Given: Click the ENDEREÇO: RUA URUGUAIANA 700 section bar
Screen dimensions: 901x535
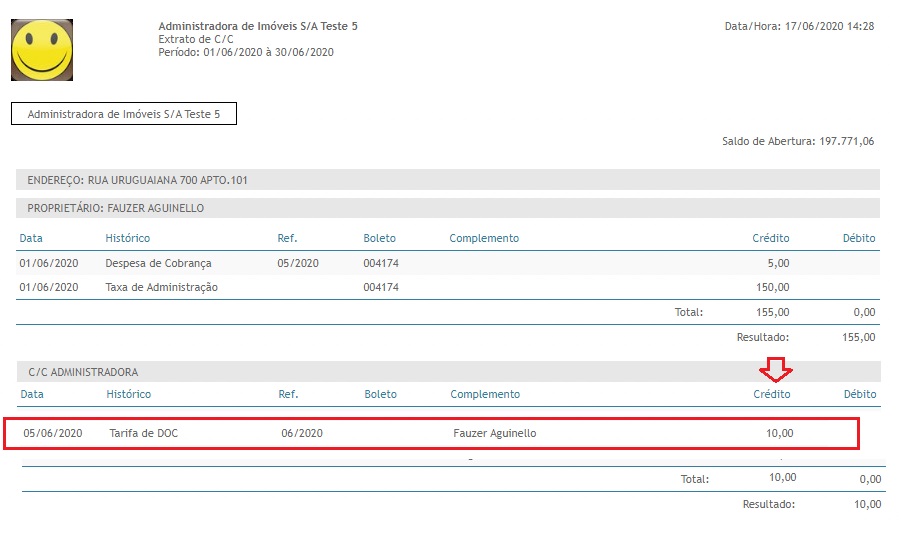Looking at the screenshot, I should pyautogui.click(x=447, y=180).
